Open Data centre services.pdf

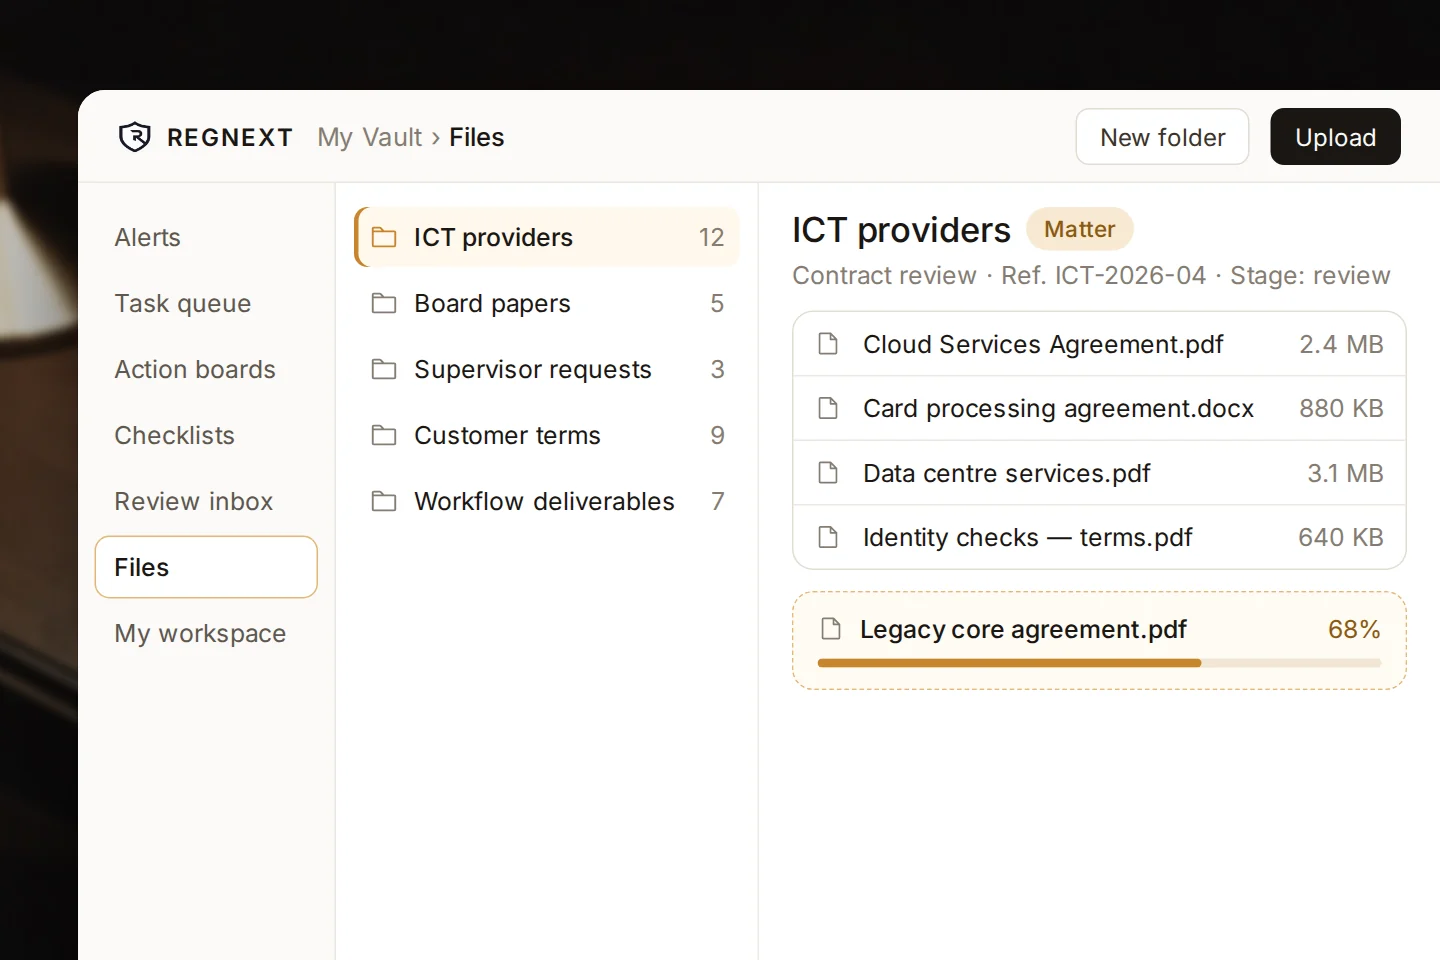[1099, 472]
